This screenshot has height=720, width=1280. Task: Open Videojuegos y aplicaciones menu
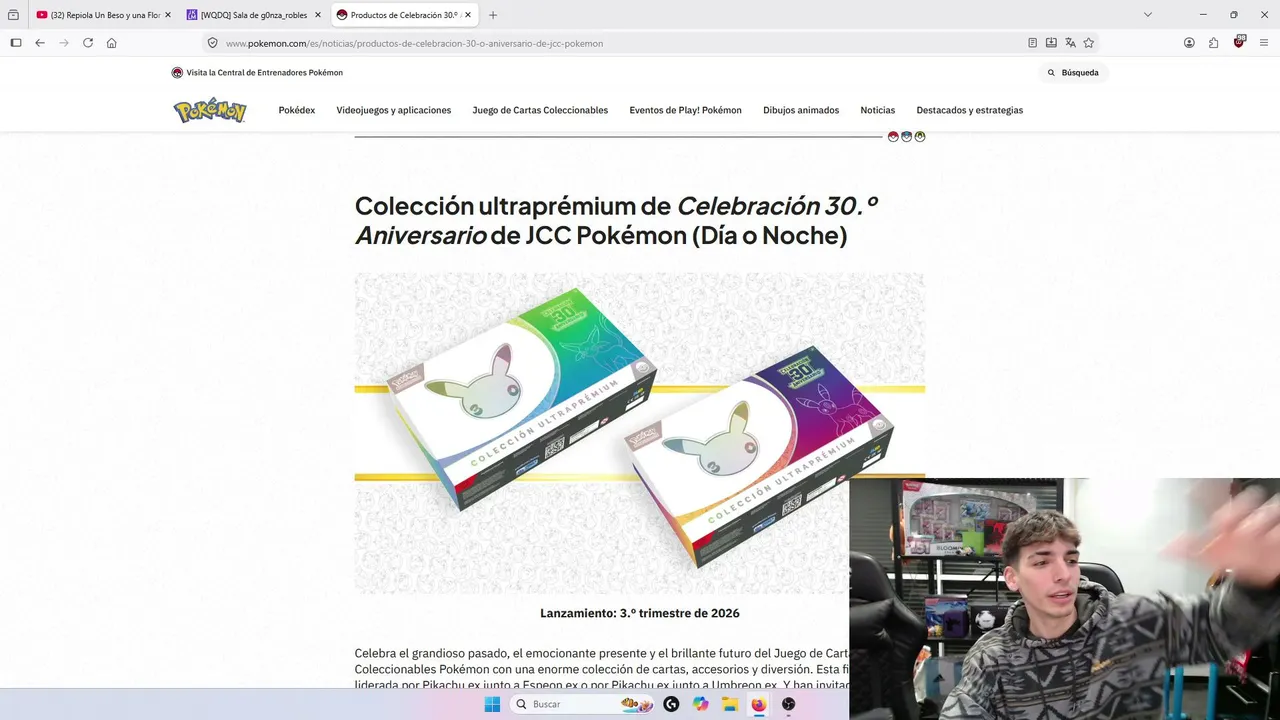click(x=394, y=110)
